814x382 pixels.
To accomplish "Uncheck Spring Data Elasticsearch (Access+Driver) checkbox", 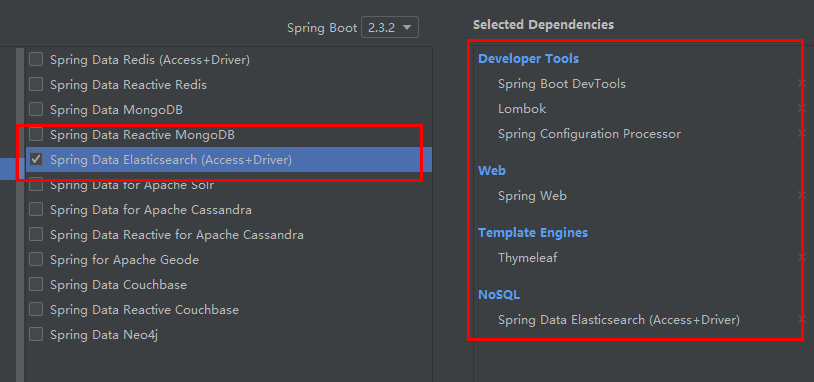I will 36,160.
